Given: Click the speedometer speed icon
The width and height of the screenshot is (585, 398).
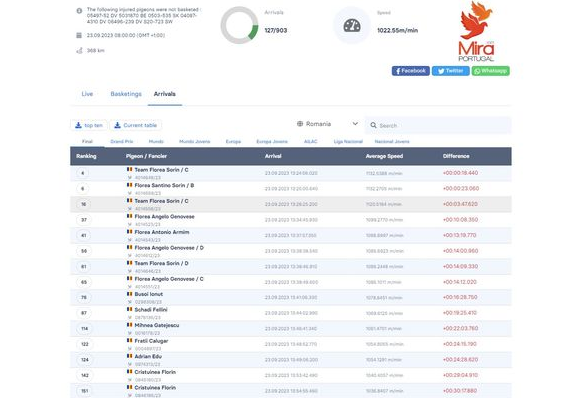Looking at the screenshot, I should [x=352, y=25].
